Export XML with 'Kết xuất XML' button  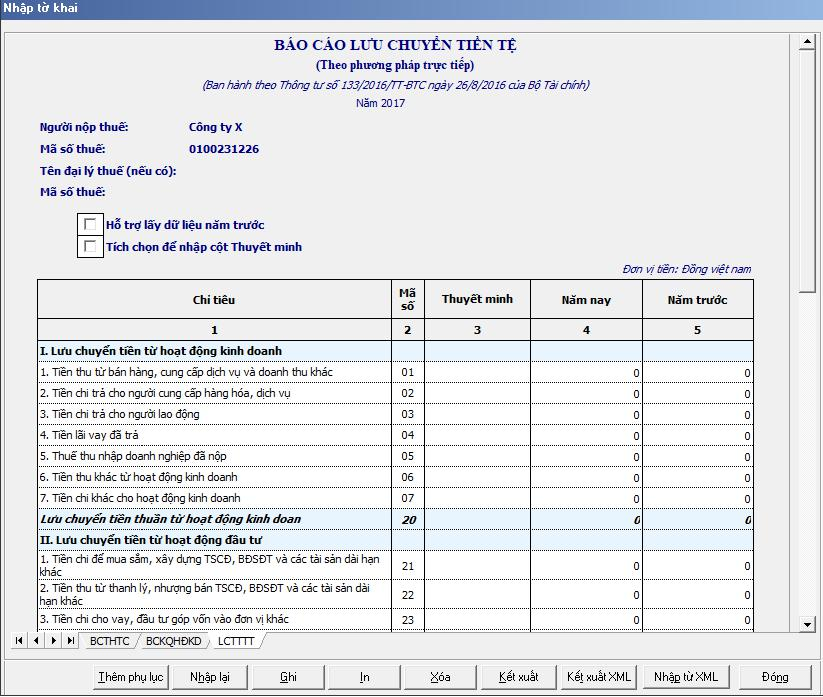pos(598,677)
